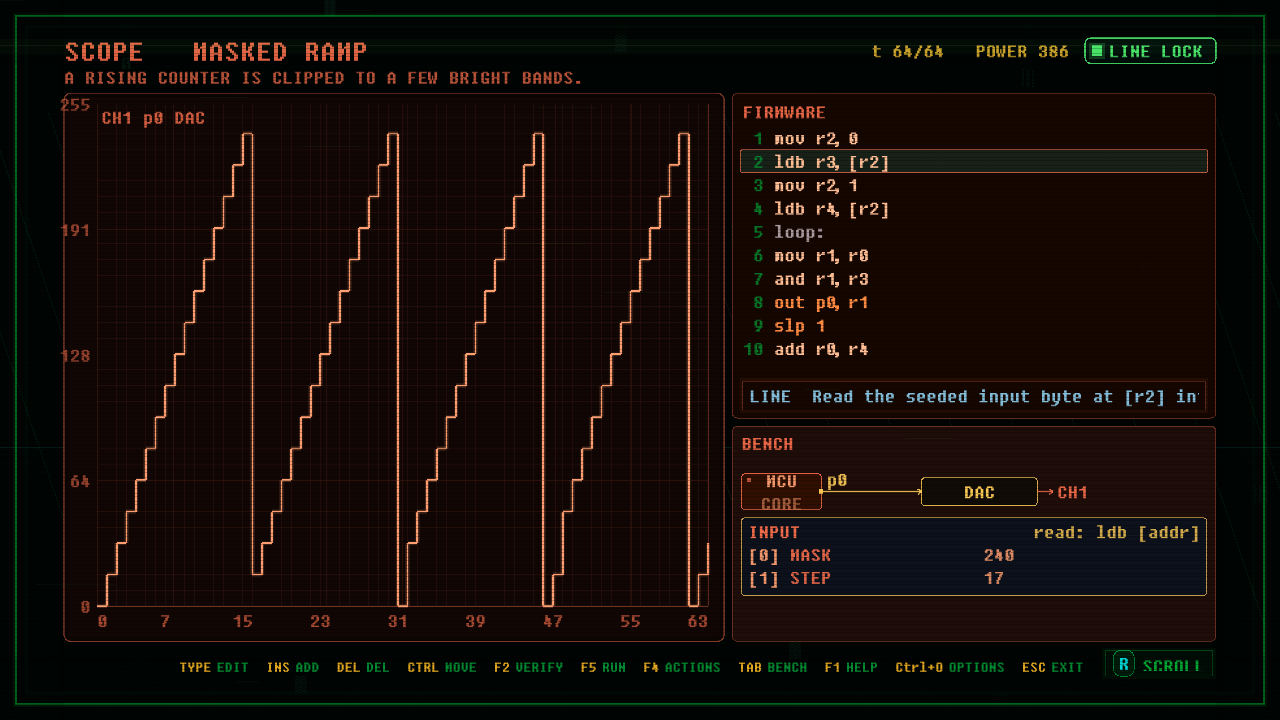1280x720 pixels.
Task: Click the DAC block in bench
Action: pos(979,492)
